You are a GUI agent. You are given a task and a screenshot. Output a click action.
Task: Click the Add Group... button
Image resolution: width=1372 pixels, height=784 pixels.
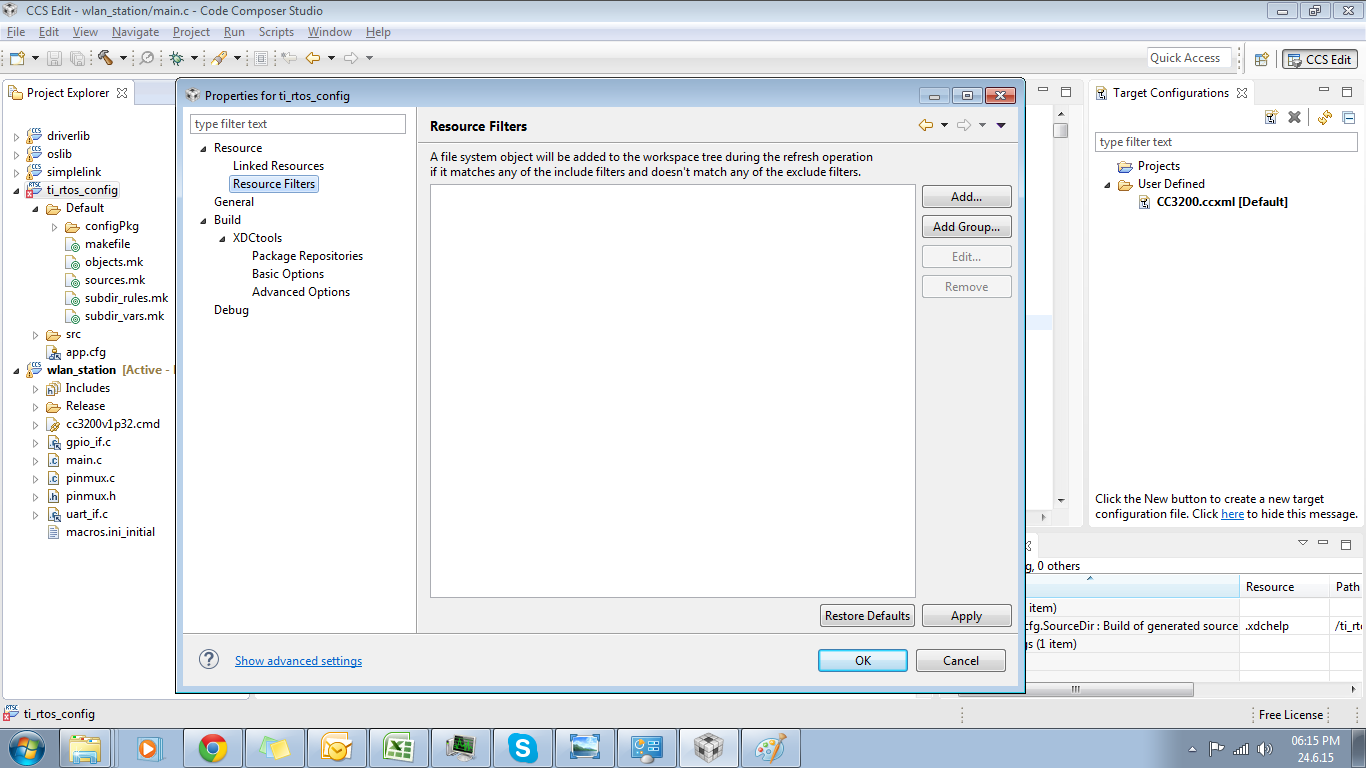coord(966,227)
